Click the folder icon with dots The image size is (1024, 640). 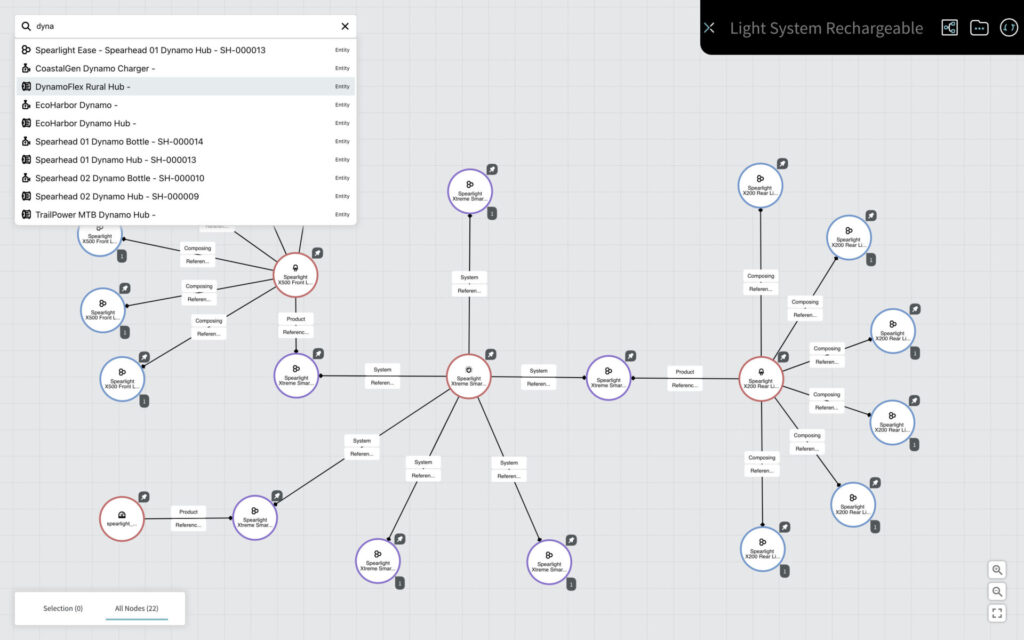click(x=979, y=28)
